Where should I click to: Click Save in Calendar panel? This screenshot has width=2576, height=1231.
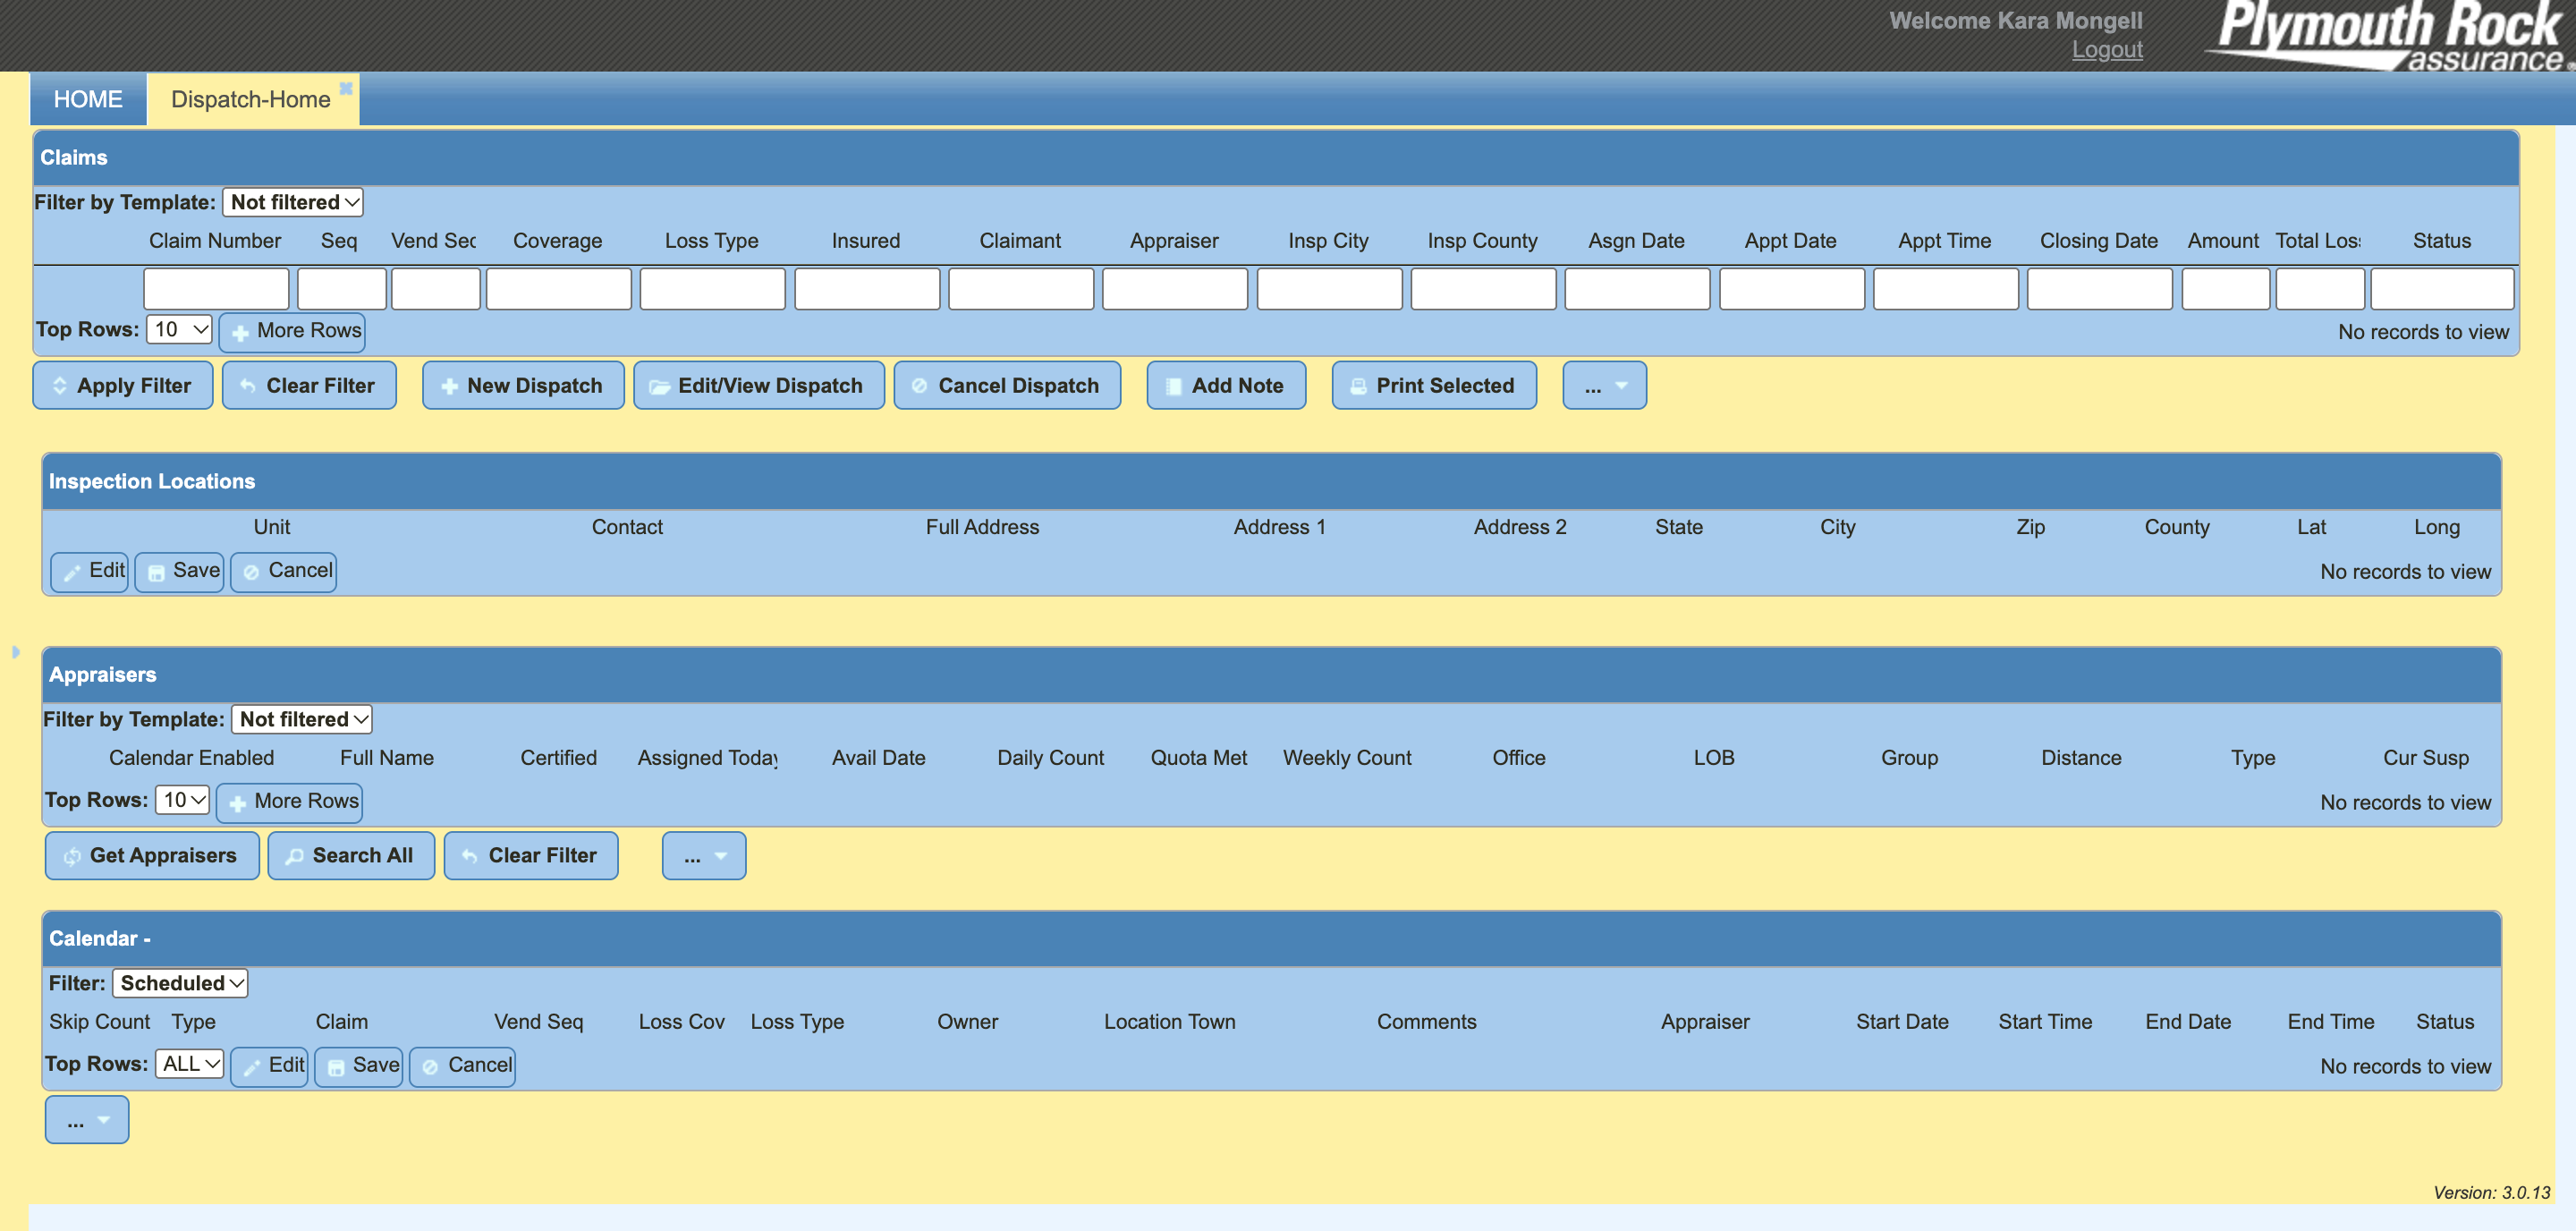point(358,1066)
